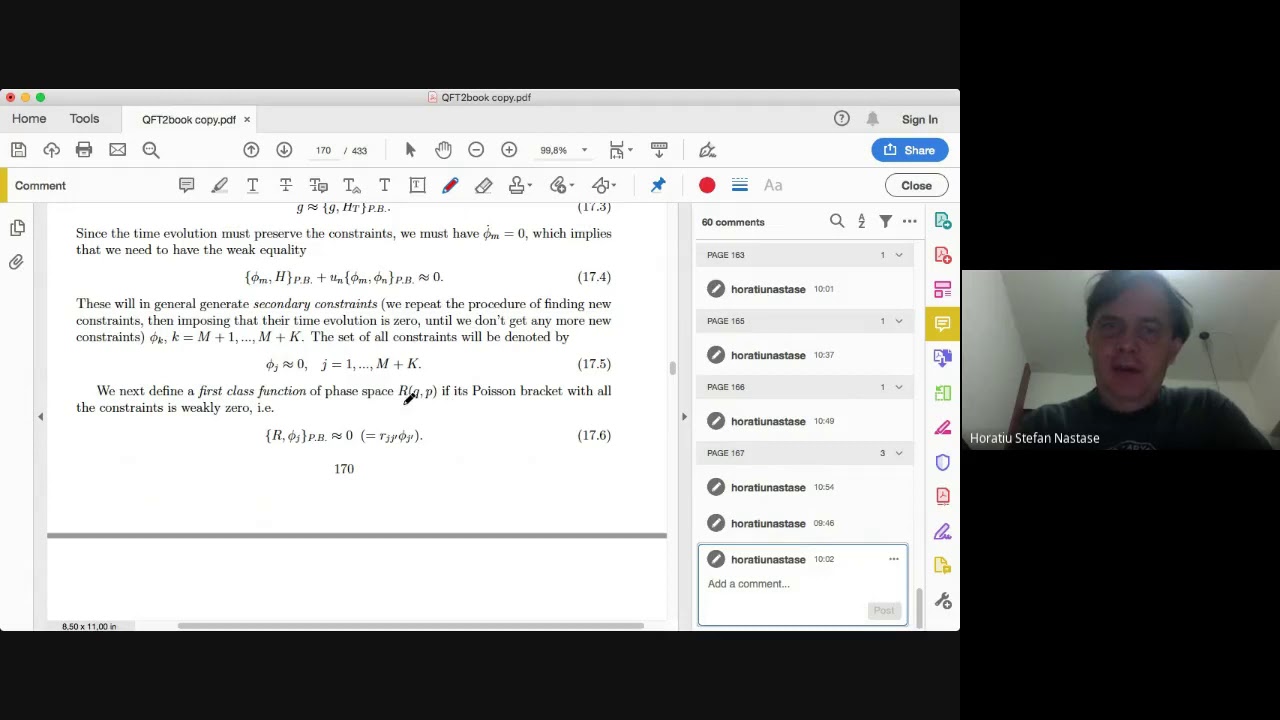
Task: Open the line thickness options
Action: (x=740, y=185)
